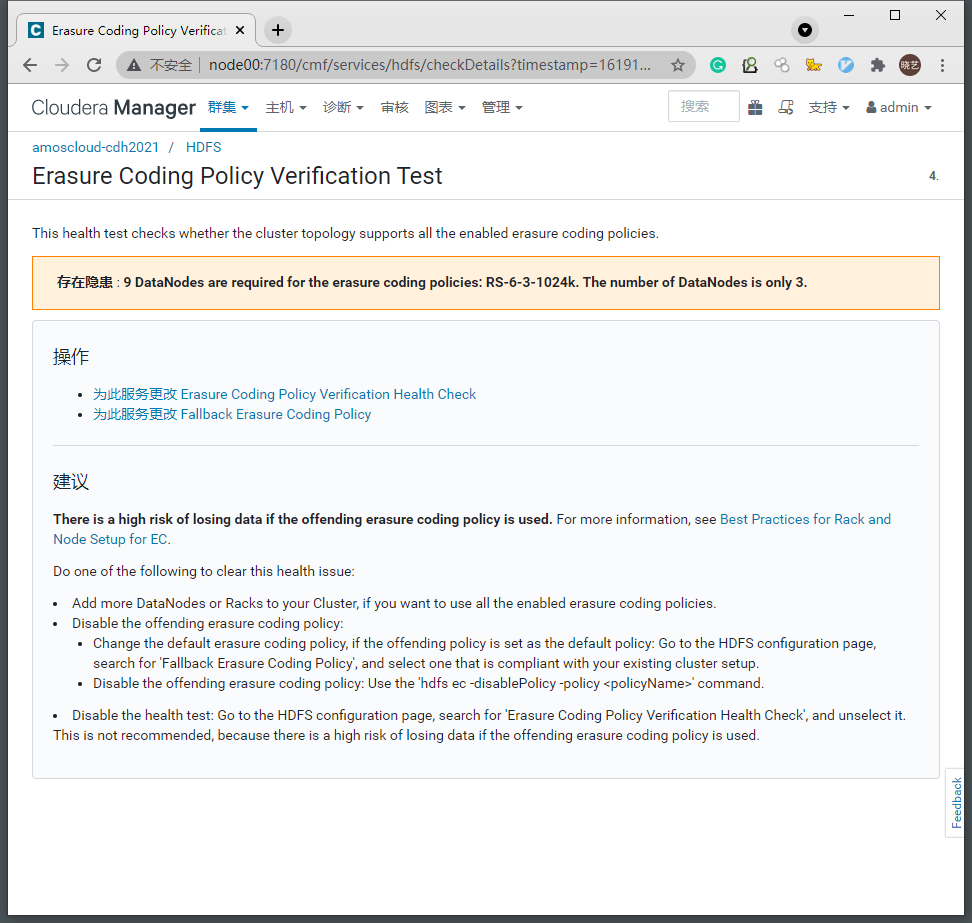
Task: Open the browser profile avatar
Action: click(x=910, y=65)
